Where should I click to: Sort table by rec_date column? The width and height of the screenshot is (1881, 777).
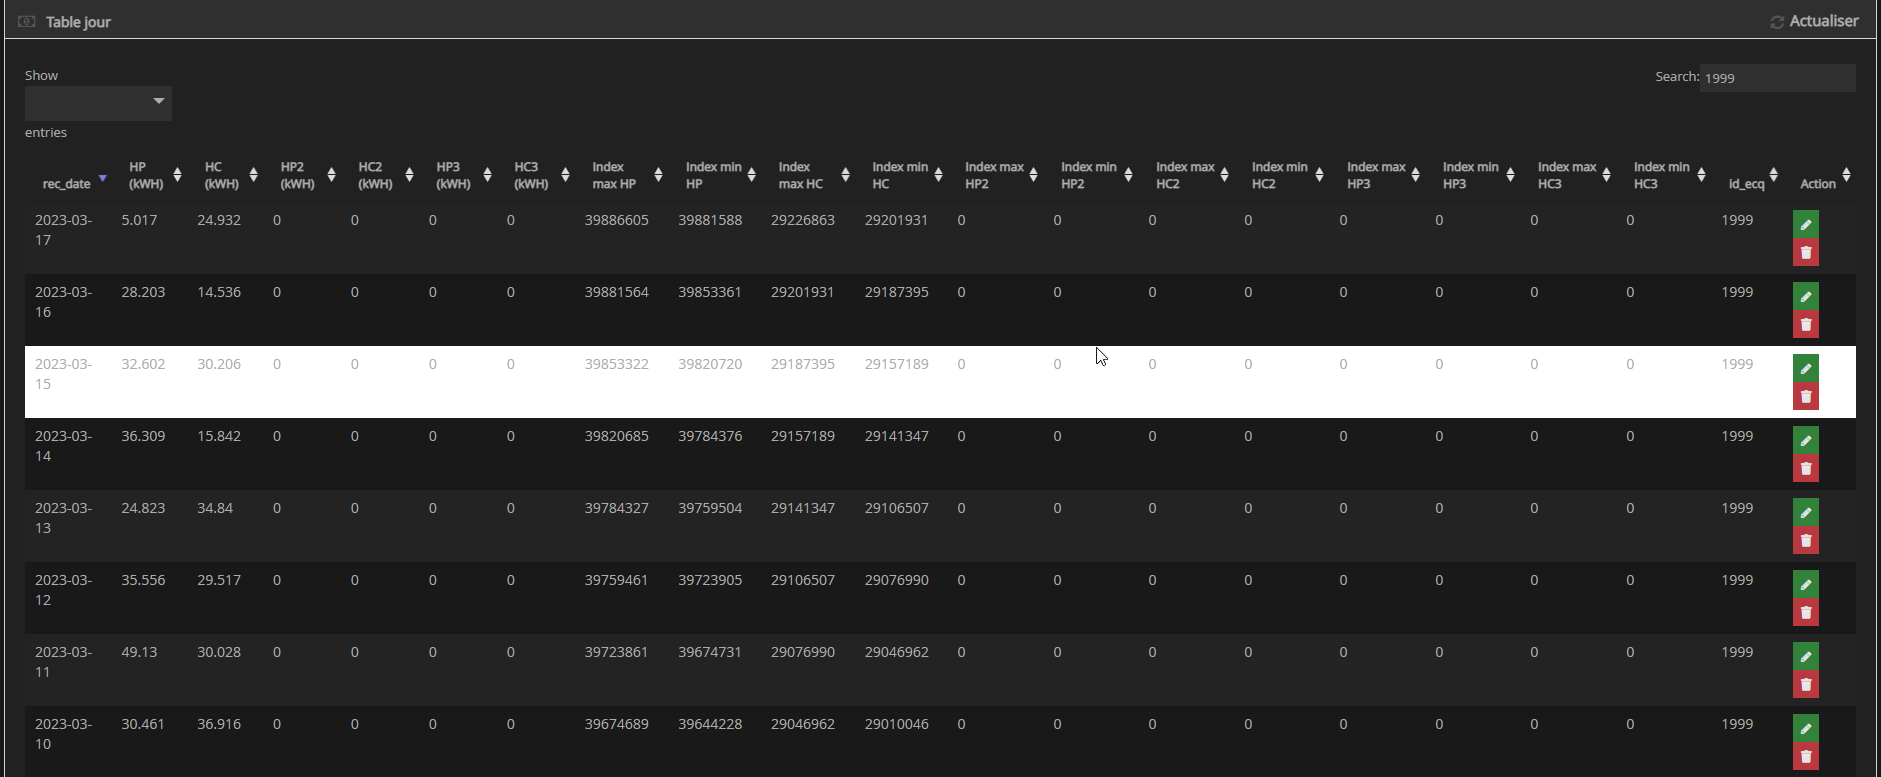pos(67,183)
